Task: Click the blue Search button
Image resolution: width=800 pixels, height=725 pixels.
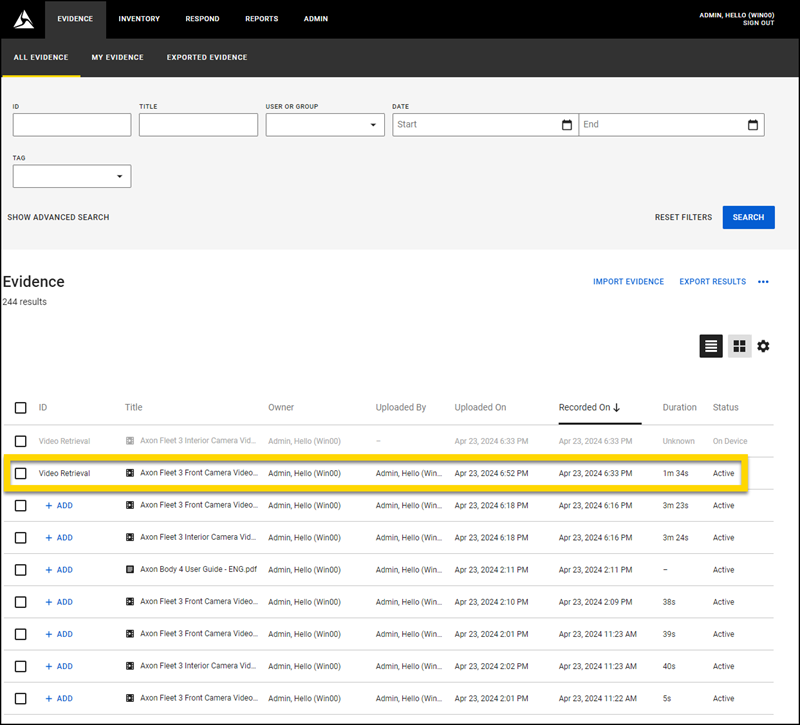Action: [x=748, y=217]
